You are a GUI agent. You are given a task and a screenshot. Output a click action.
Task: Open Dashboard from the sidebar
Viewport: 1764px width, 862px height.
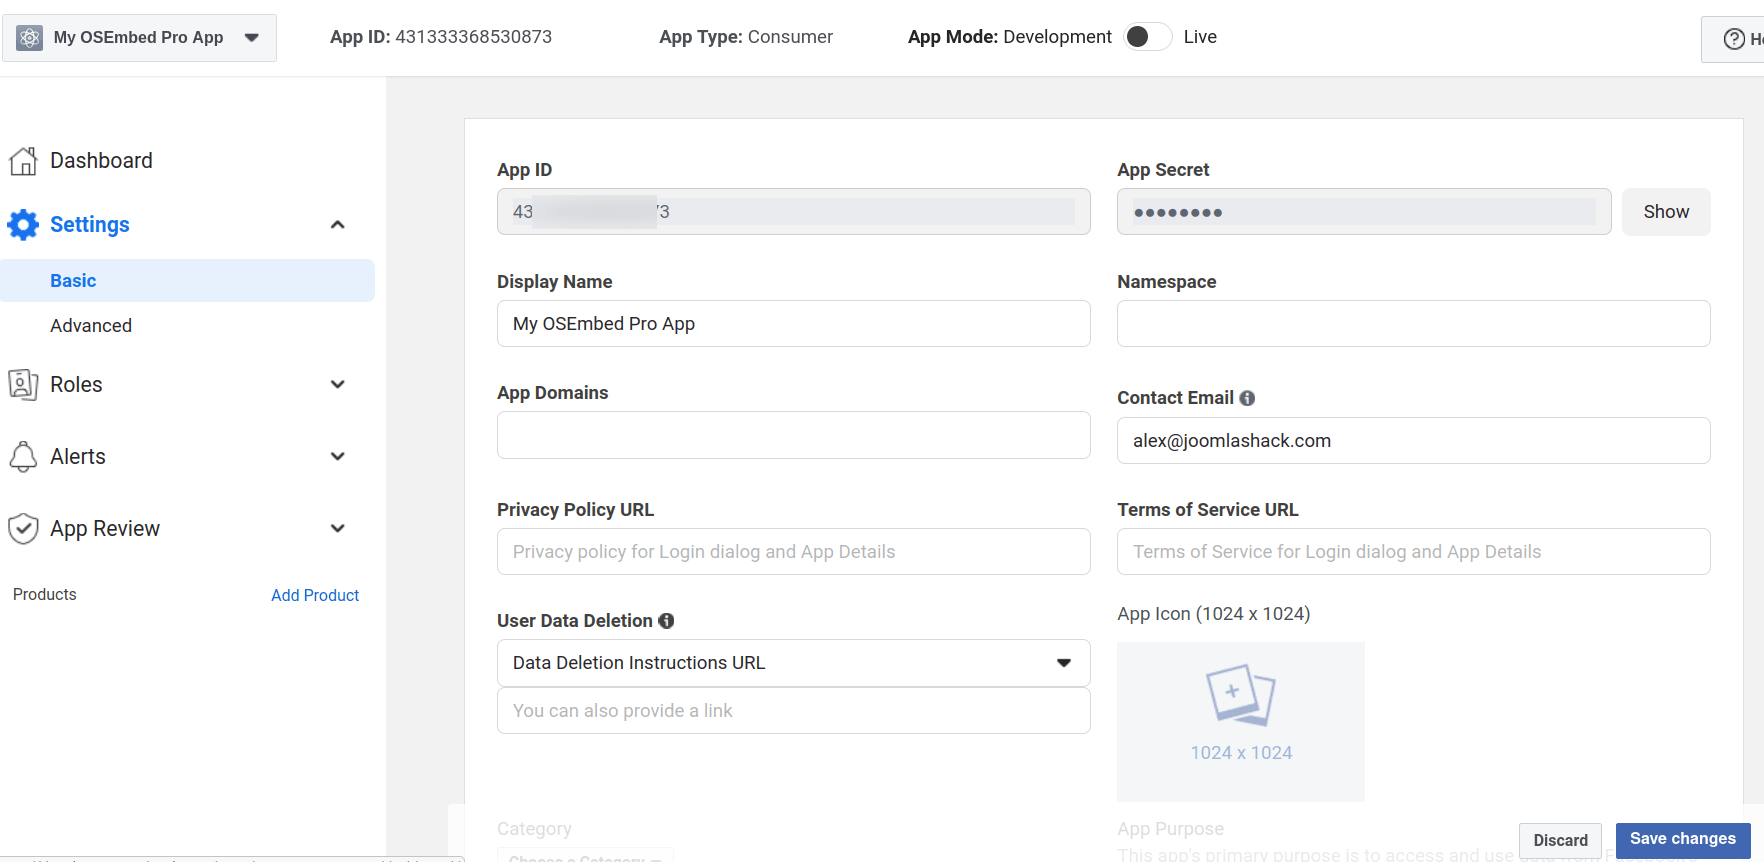click(101, 161)
